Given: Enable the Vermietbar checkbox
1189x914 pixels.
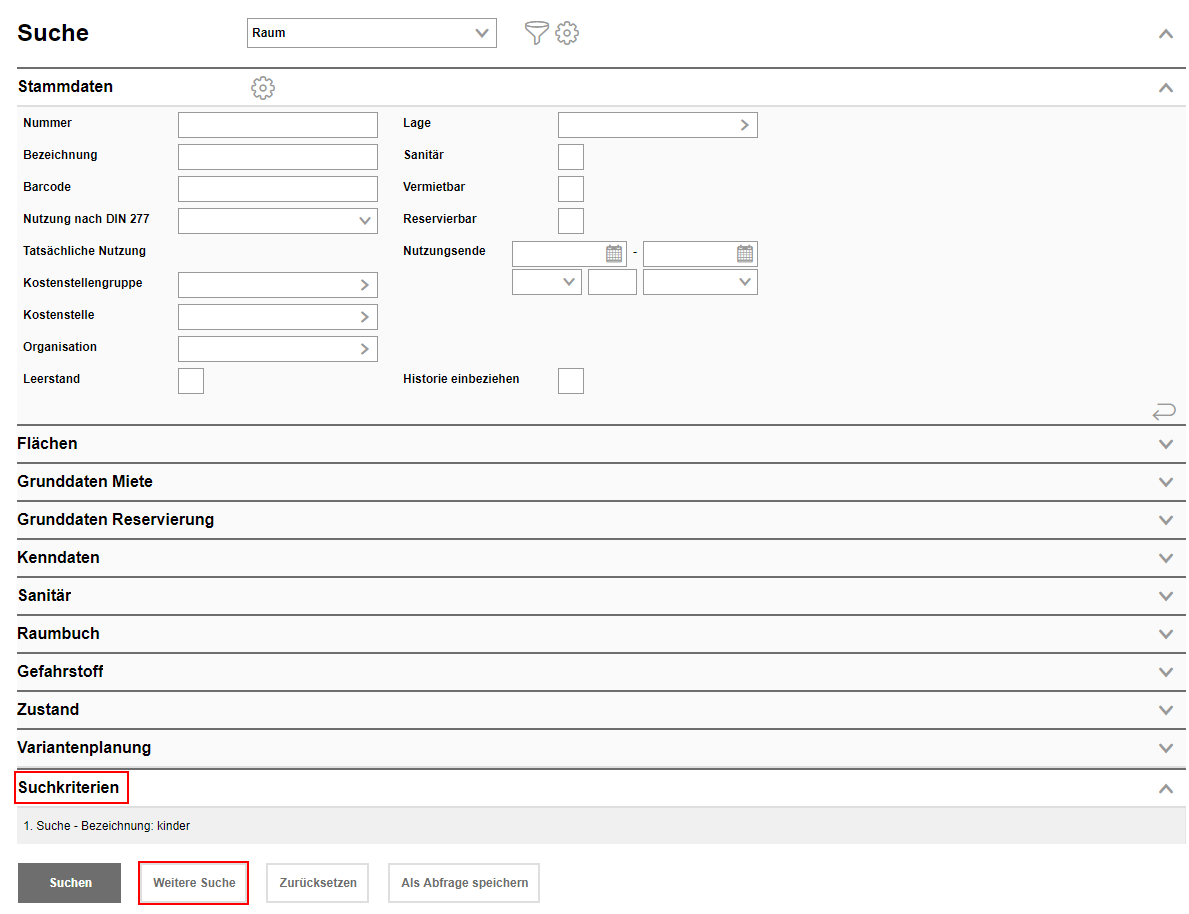Looking at the screenshot, I should (571, 189).
